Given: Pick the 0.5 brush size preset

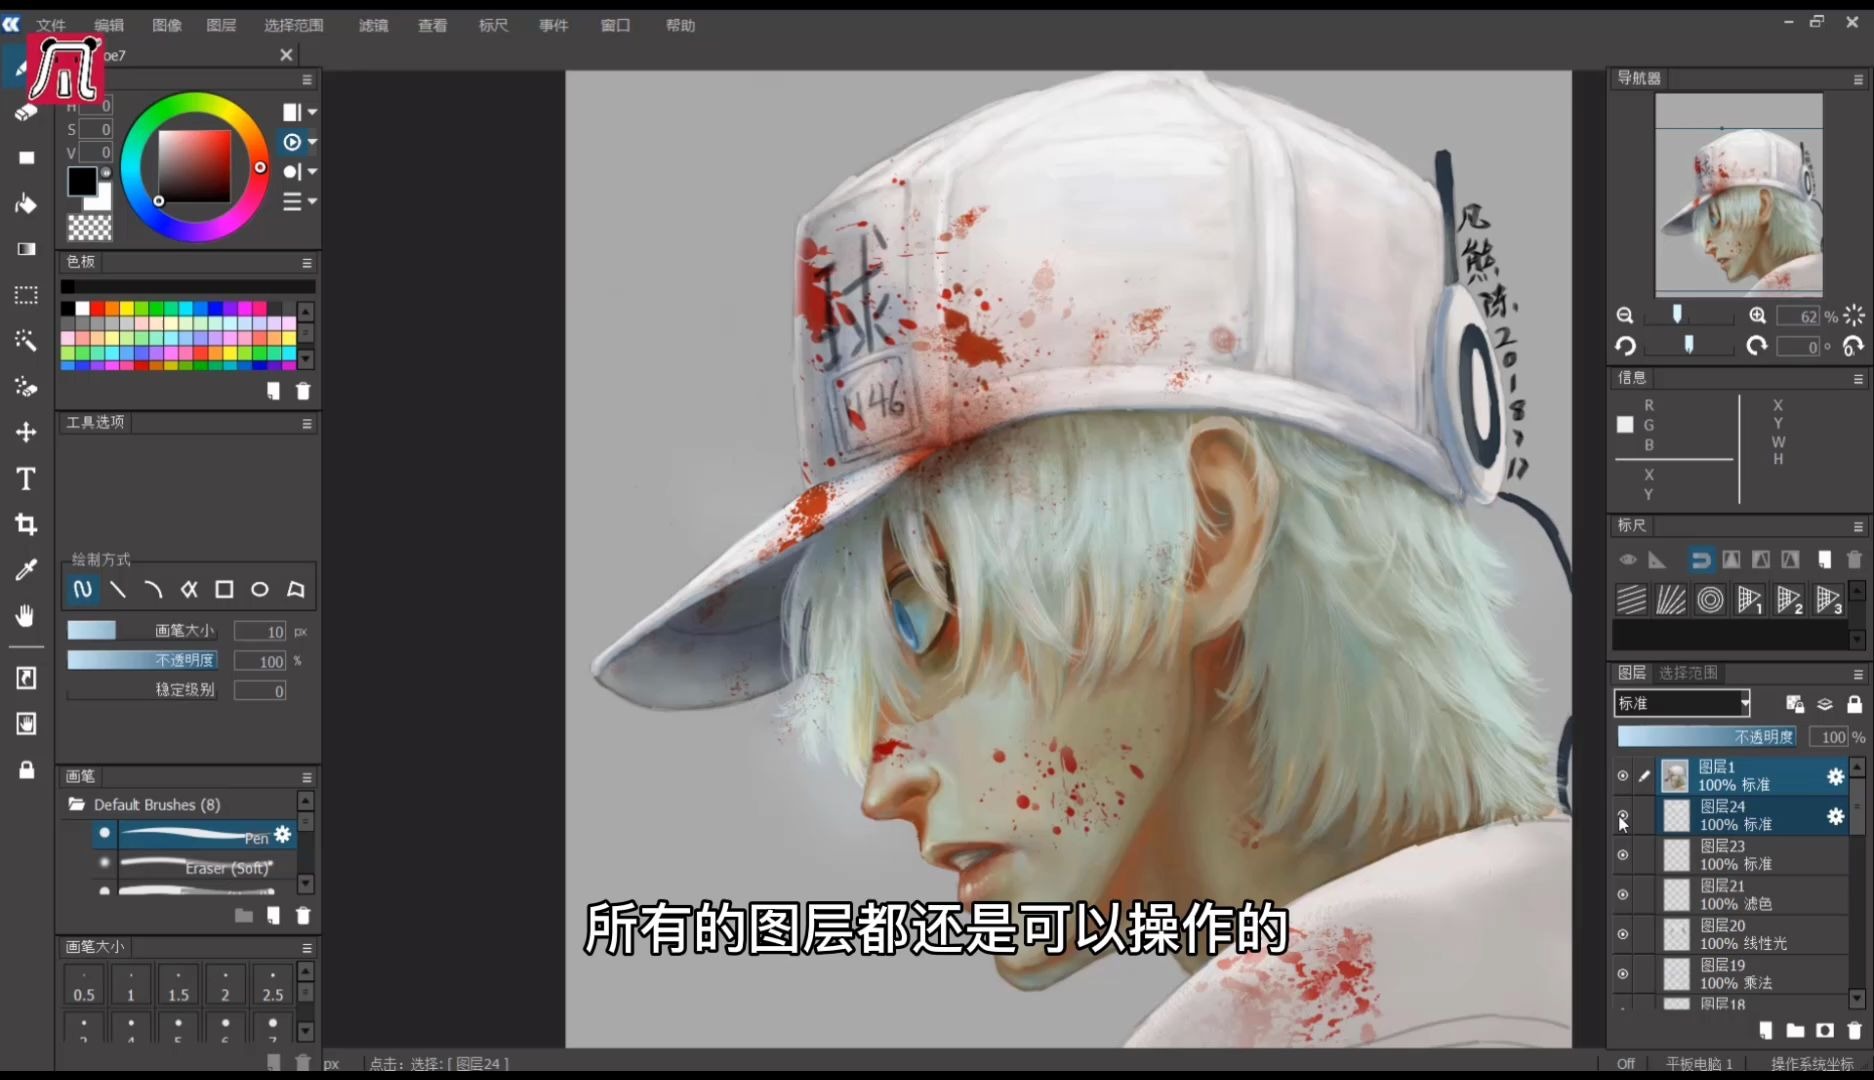Looking at the screenshot, I should tap(84, 985).
